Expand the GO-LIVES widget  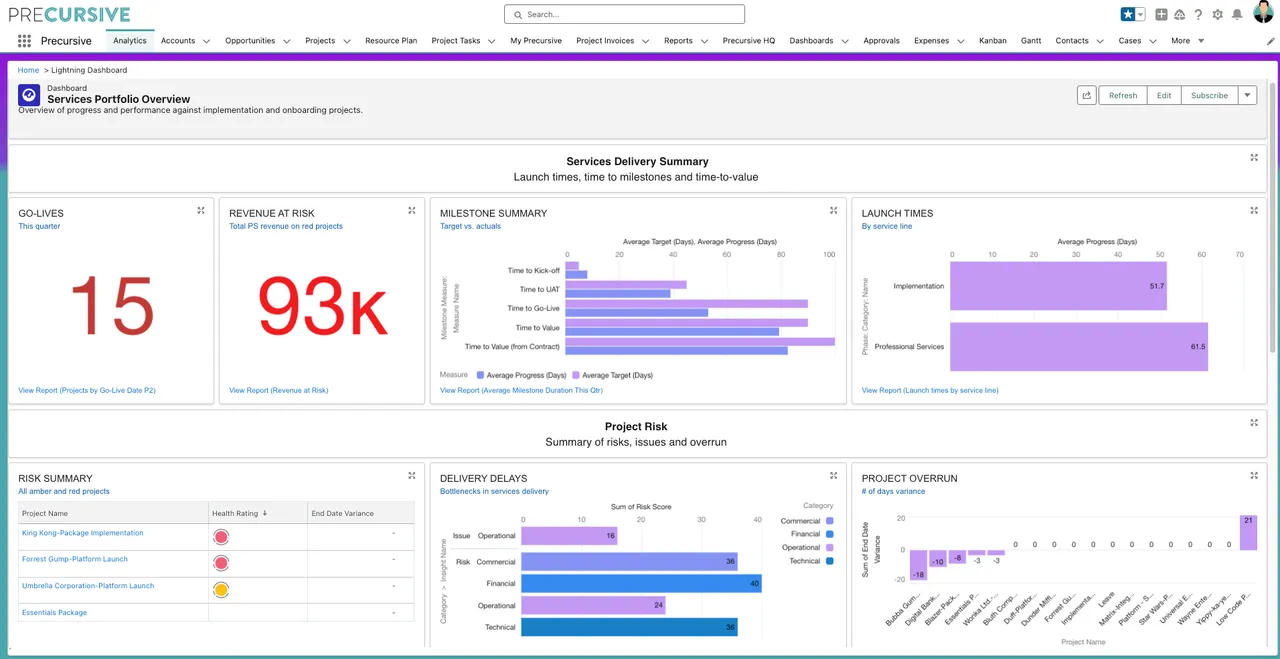(x=201, y=210)
